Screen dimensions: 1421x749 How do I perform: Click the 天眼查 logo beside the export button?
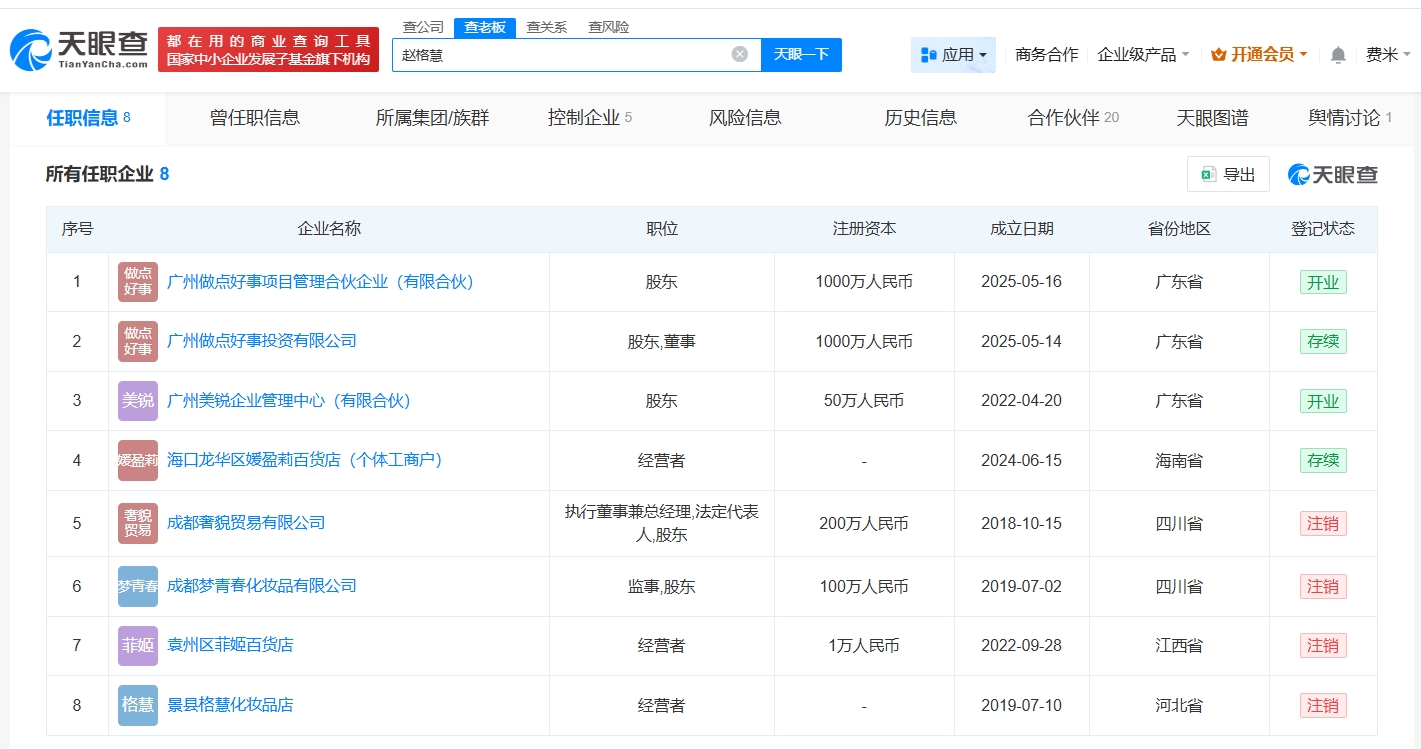pos(1333,174)
